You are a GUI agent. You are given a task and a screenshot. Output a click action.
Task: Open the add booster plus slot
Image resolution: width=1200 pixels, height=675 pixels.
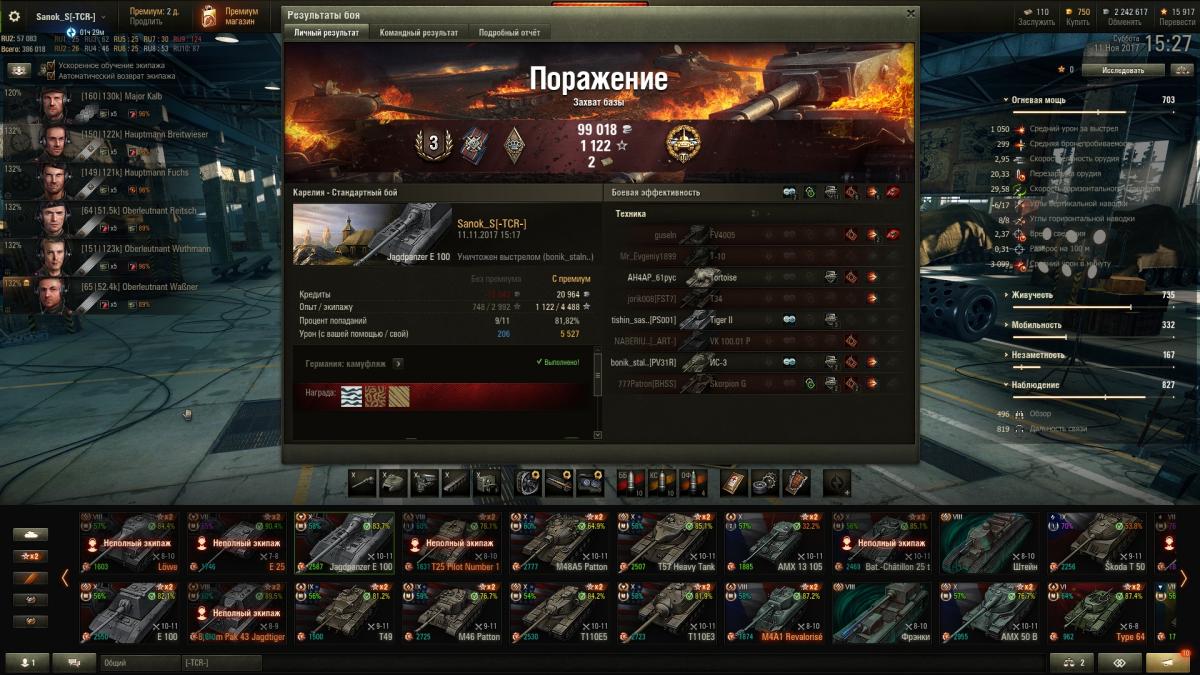click(837, 482)
